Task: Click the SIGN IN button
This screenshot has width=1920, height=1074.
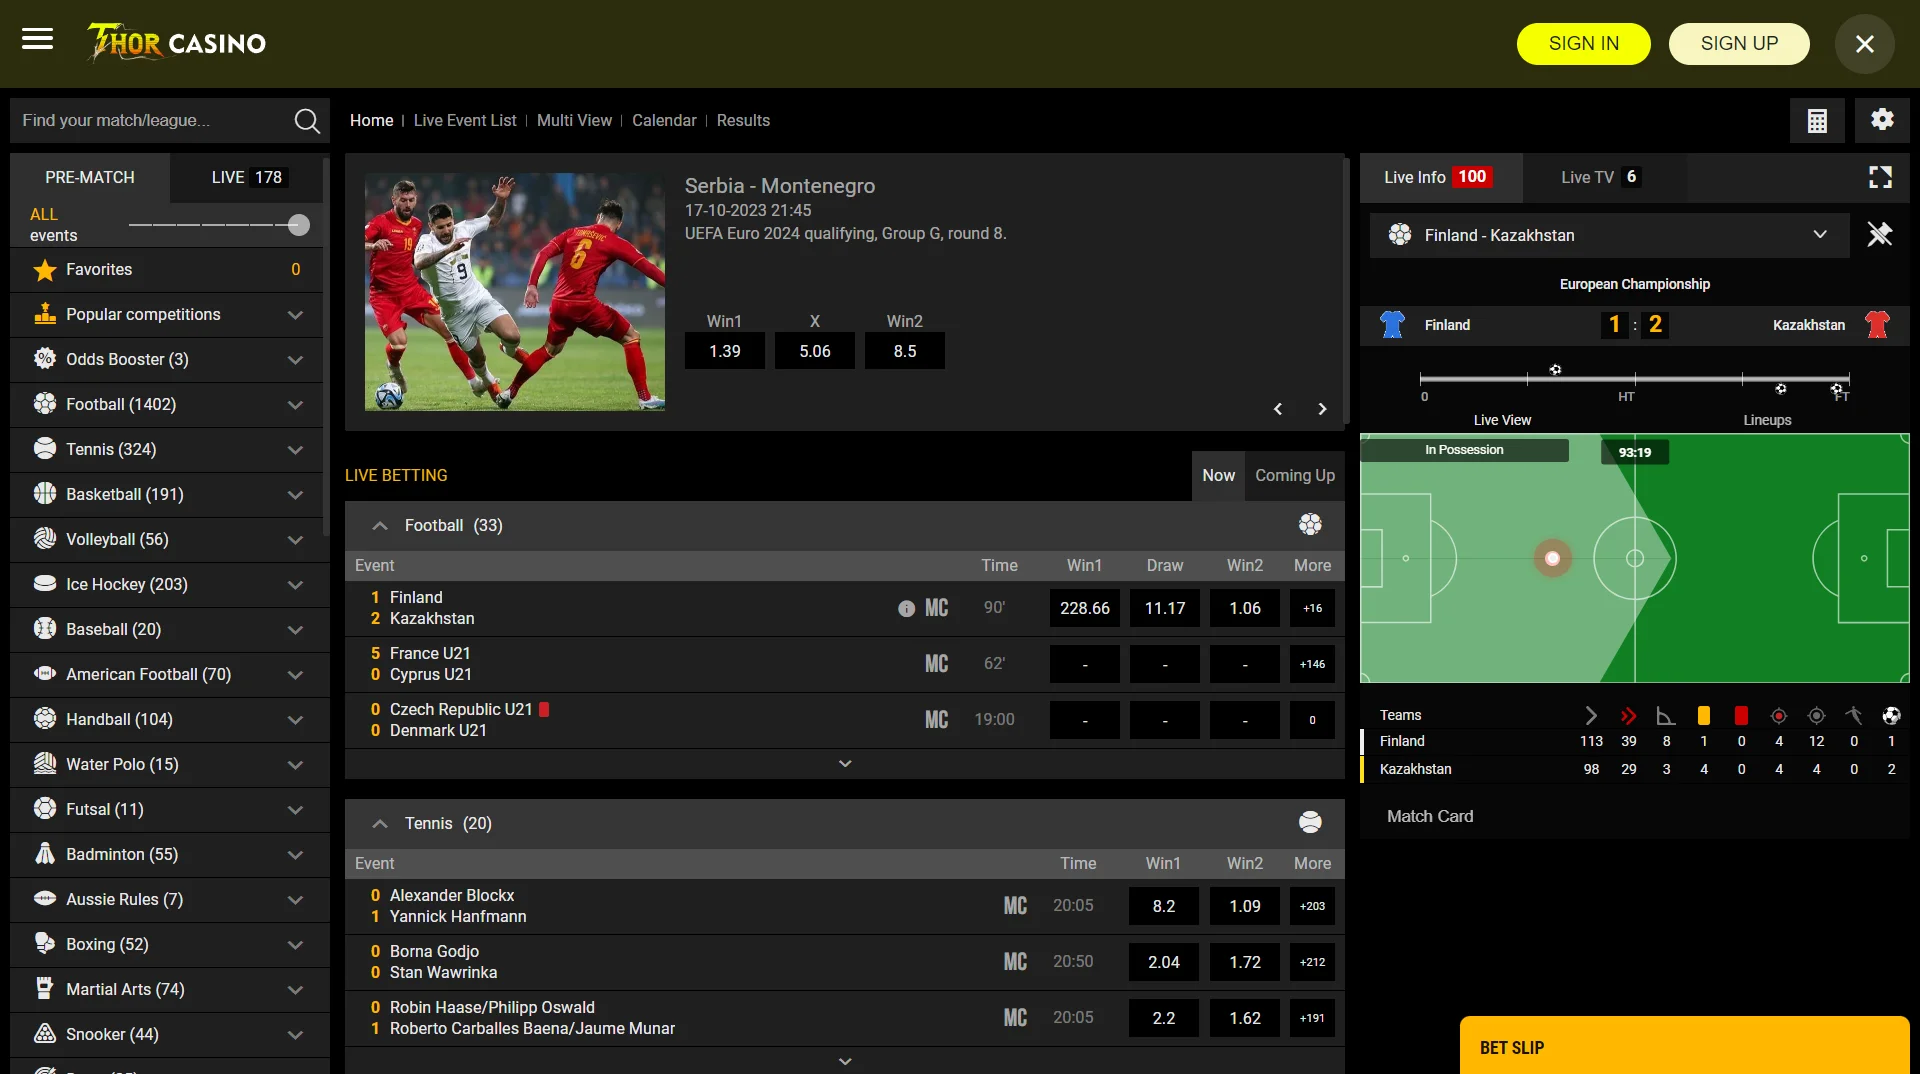Action: (1583, 44)
